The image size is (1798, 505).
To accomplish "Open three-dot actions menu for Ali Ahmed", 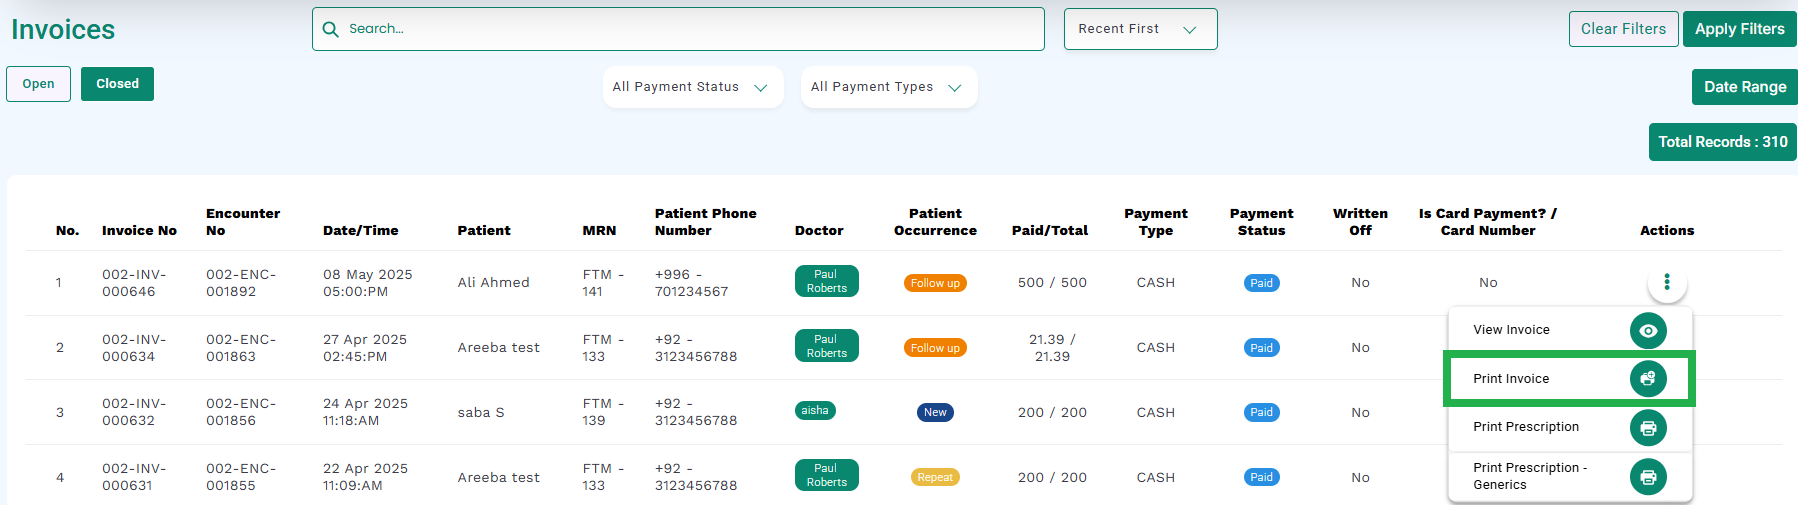I will click(1667, 283).
